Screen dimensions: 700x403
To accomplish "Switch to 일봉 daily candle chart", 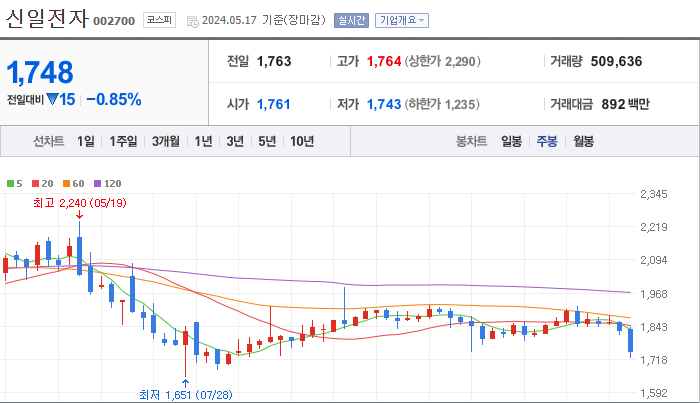I will 512,141.
